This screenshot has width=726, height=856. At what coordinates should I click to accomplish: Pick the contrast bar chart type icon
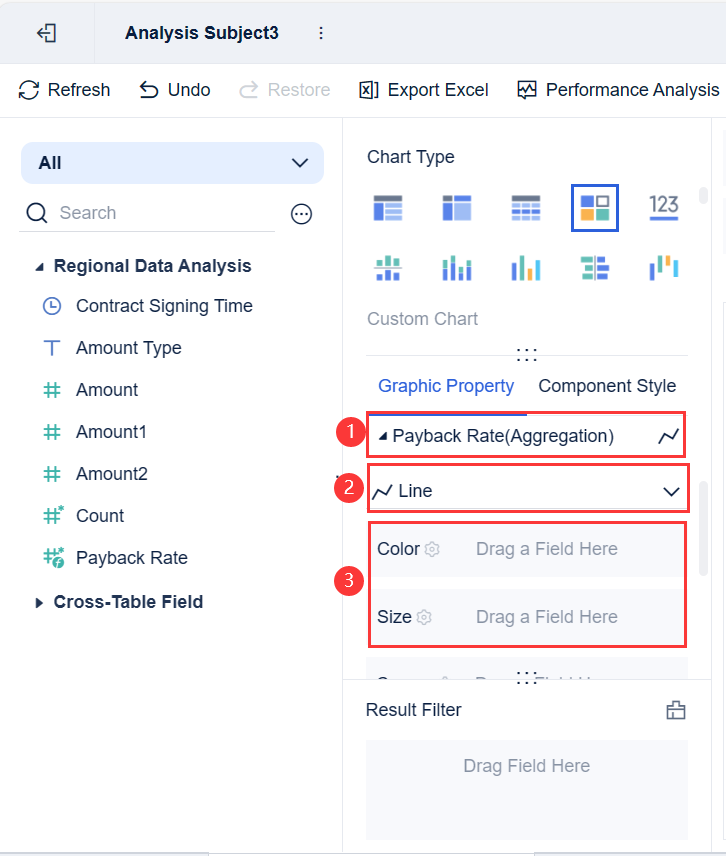click(595, 268)
